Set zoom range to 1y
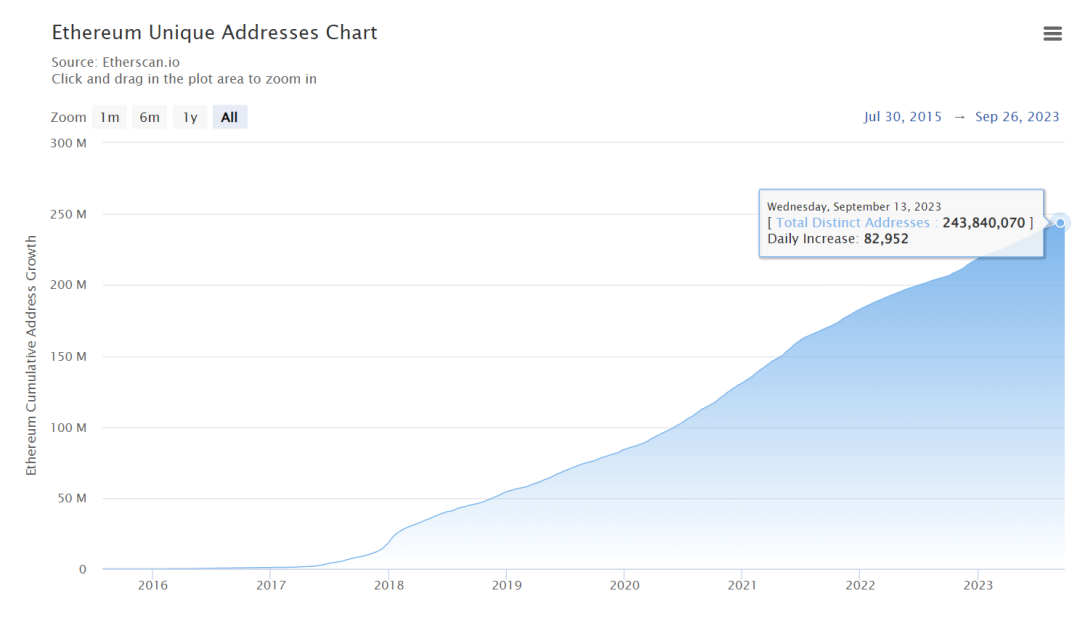 (189, 117)
